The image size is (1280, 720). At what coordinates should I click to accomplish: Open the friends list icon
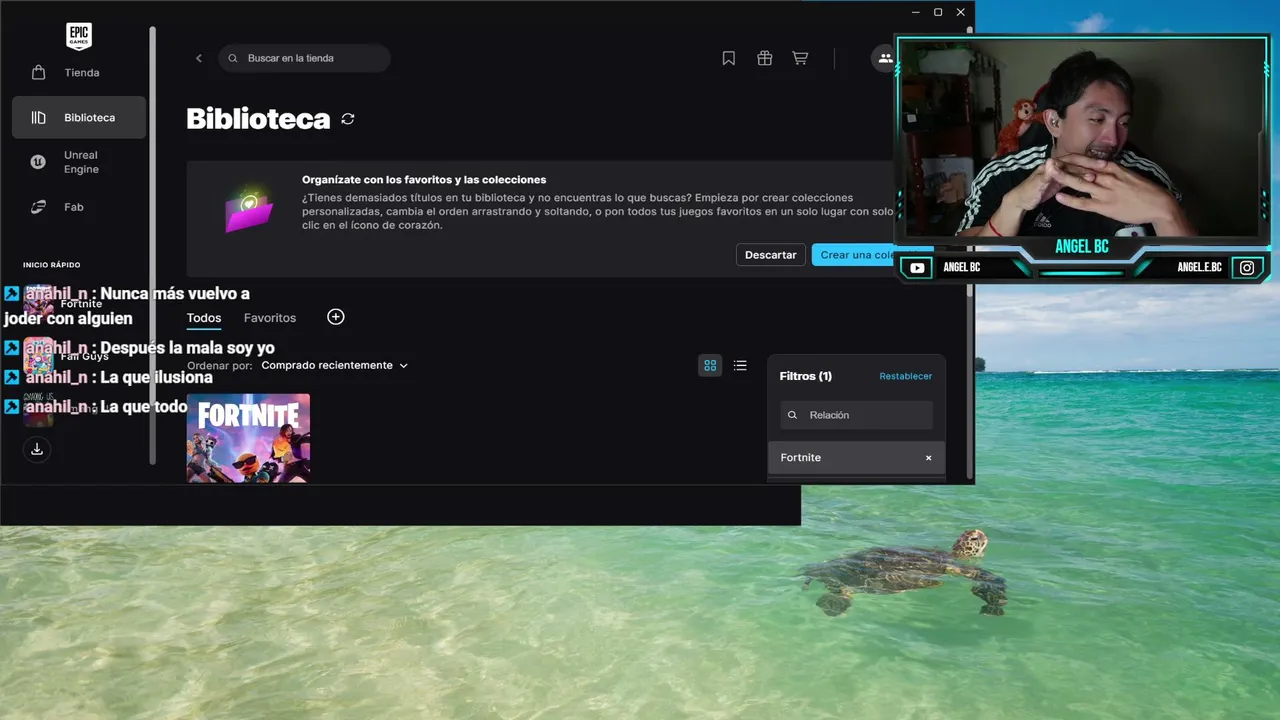[884, 58]
